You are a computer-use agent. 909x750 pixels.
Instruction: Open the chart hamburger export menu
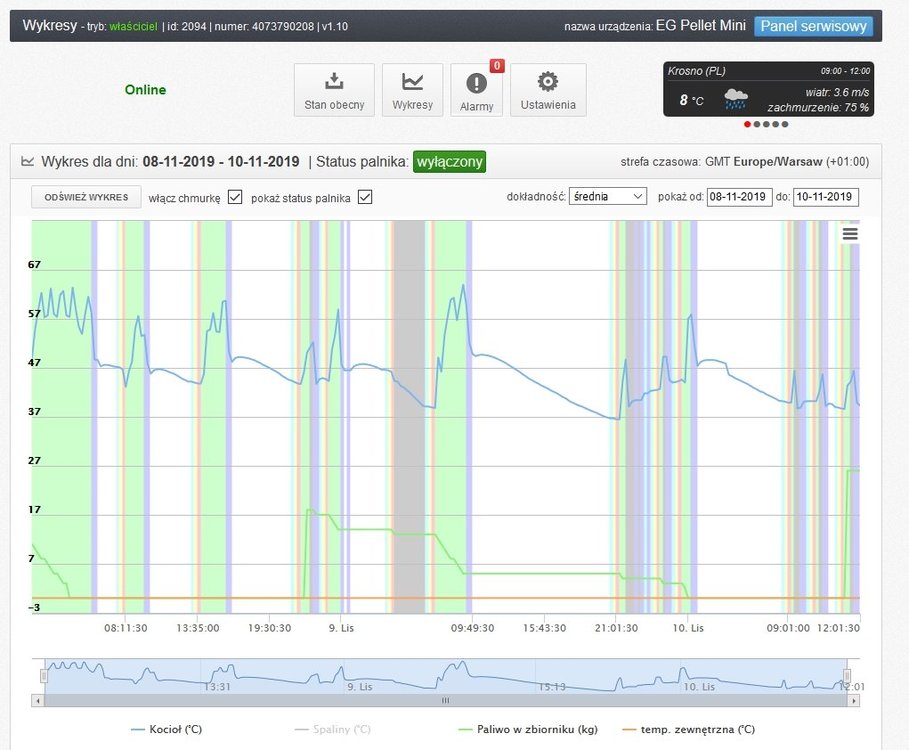click(x=850, y=234)
